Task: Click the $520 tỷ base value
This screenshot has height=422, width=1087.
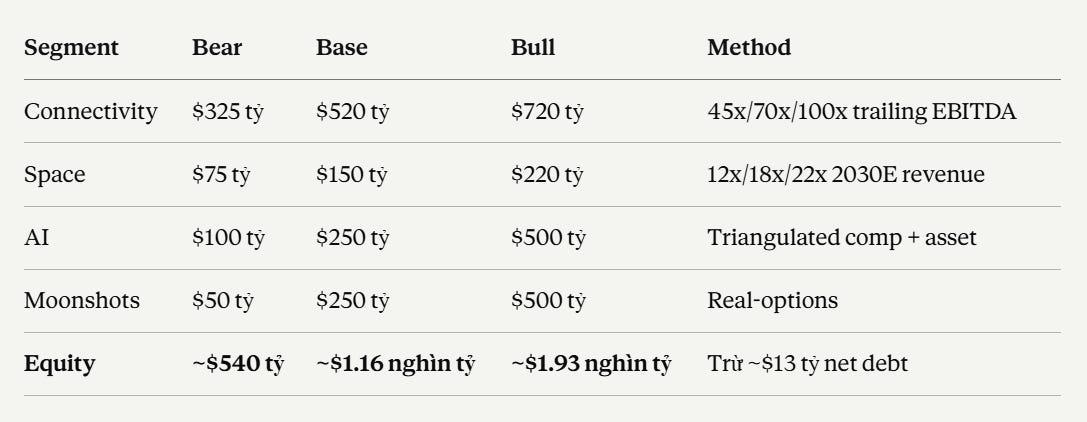Action: pyautogui.click(x=352, y=112)
